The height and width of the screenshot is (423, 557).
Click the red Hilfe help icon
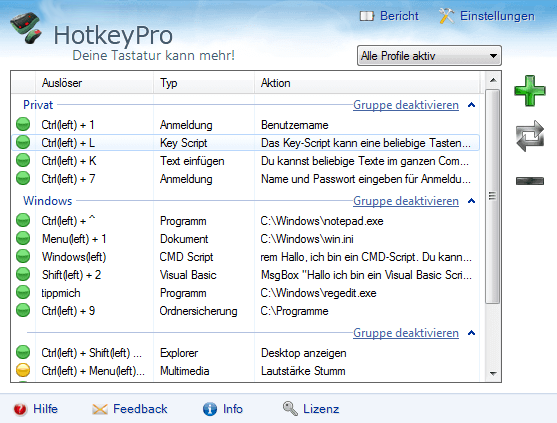[20, 409]
